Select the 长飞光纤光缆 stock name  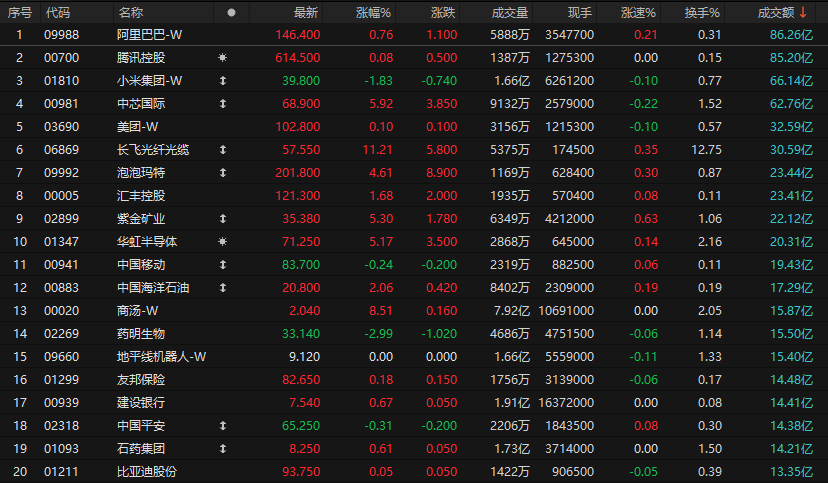(153, 150)
